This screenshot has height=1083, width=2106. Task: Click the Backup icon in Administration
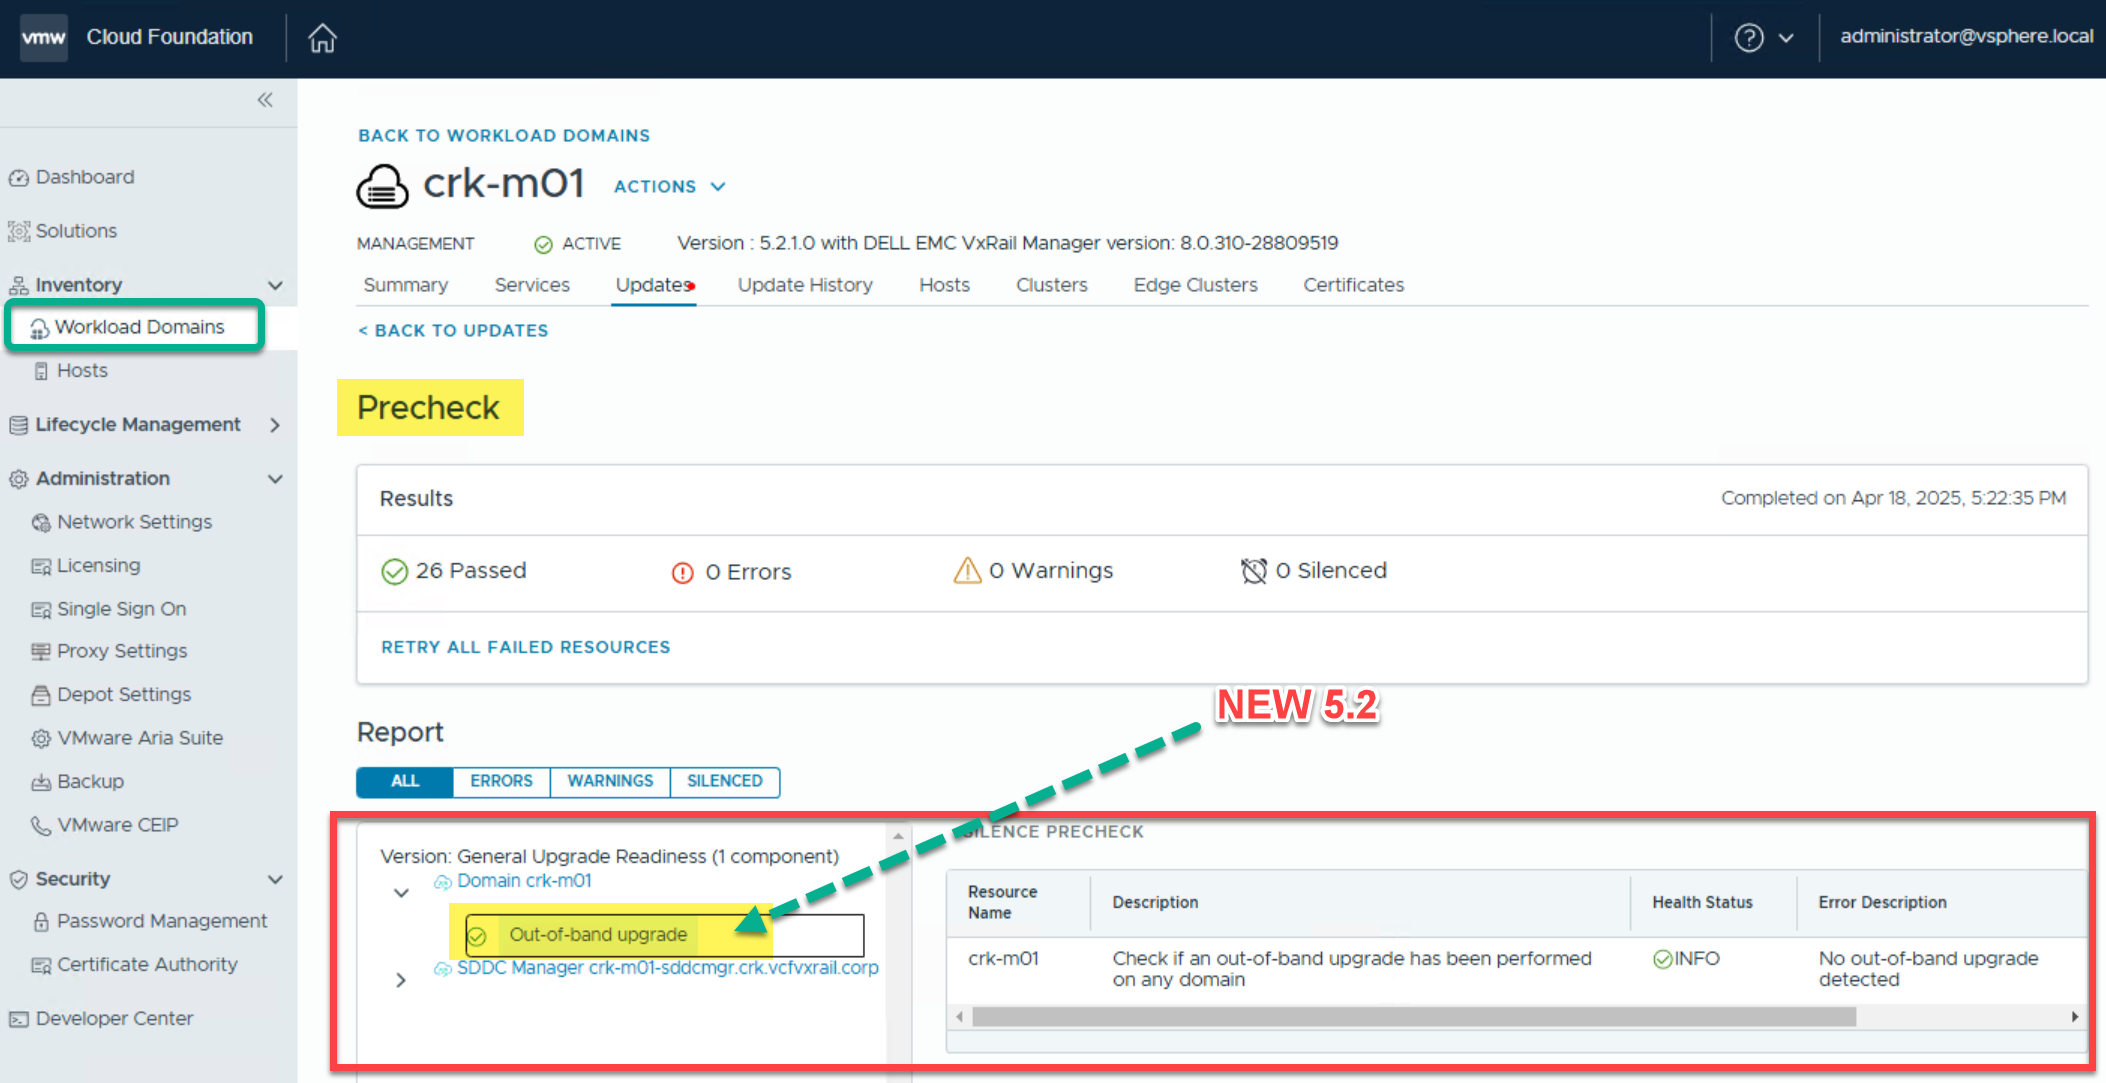point(41,782)
